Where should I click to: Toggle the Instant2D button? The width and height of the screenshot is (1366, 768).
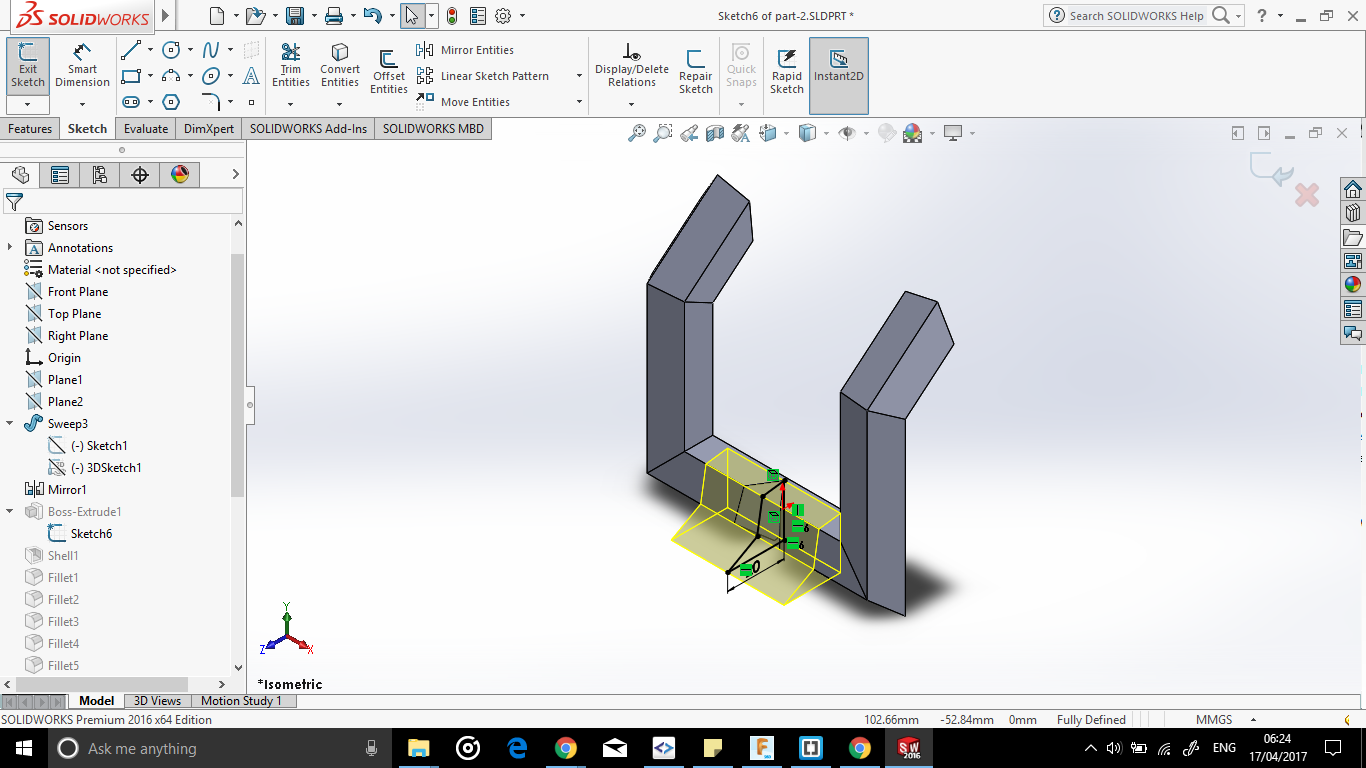click(838, 76)
